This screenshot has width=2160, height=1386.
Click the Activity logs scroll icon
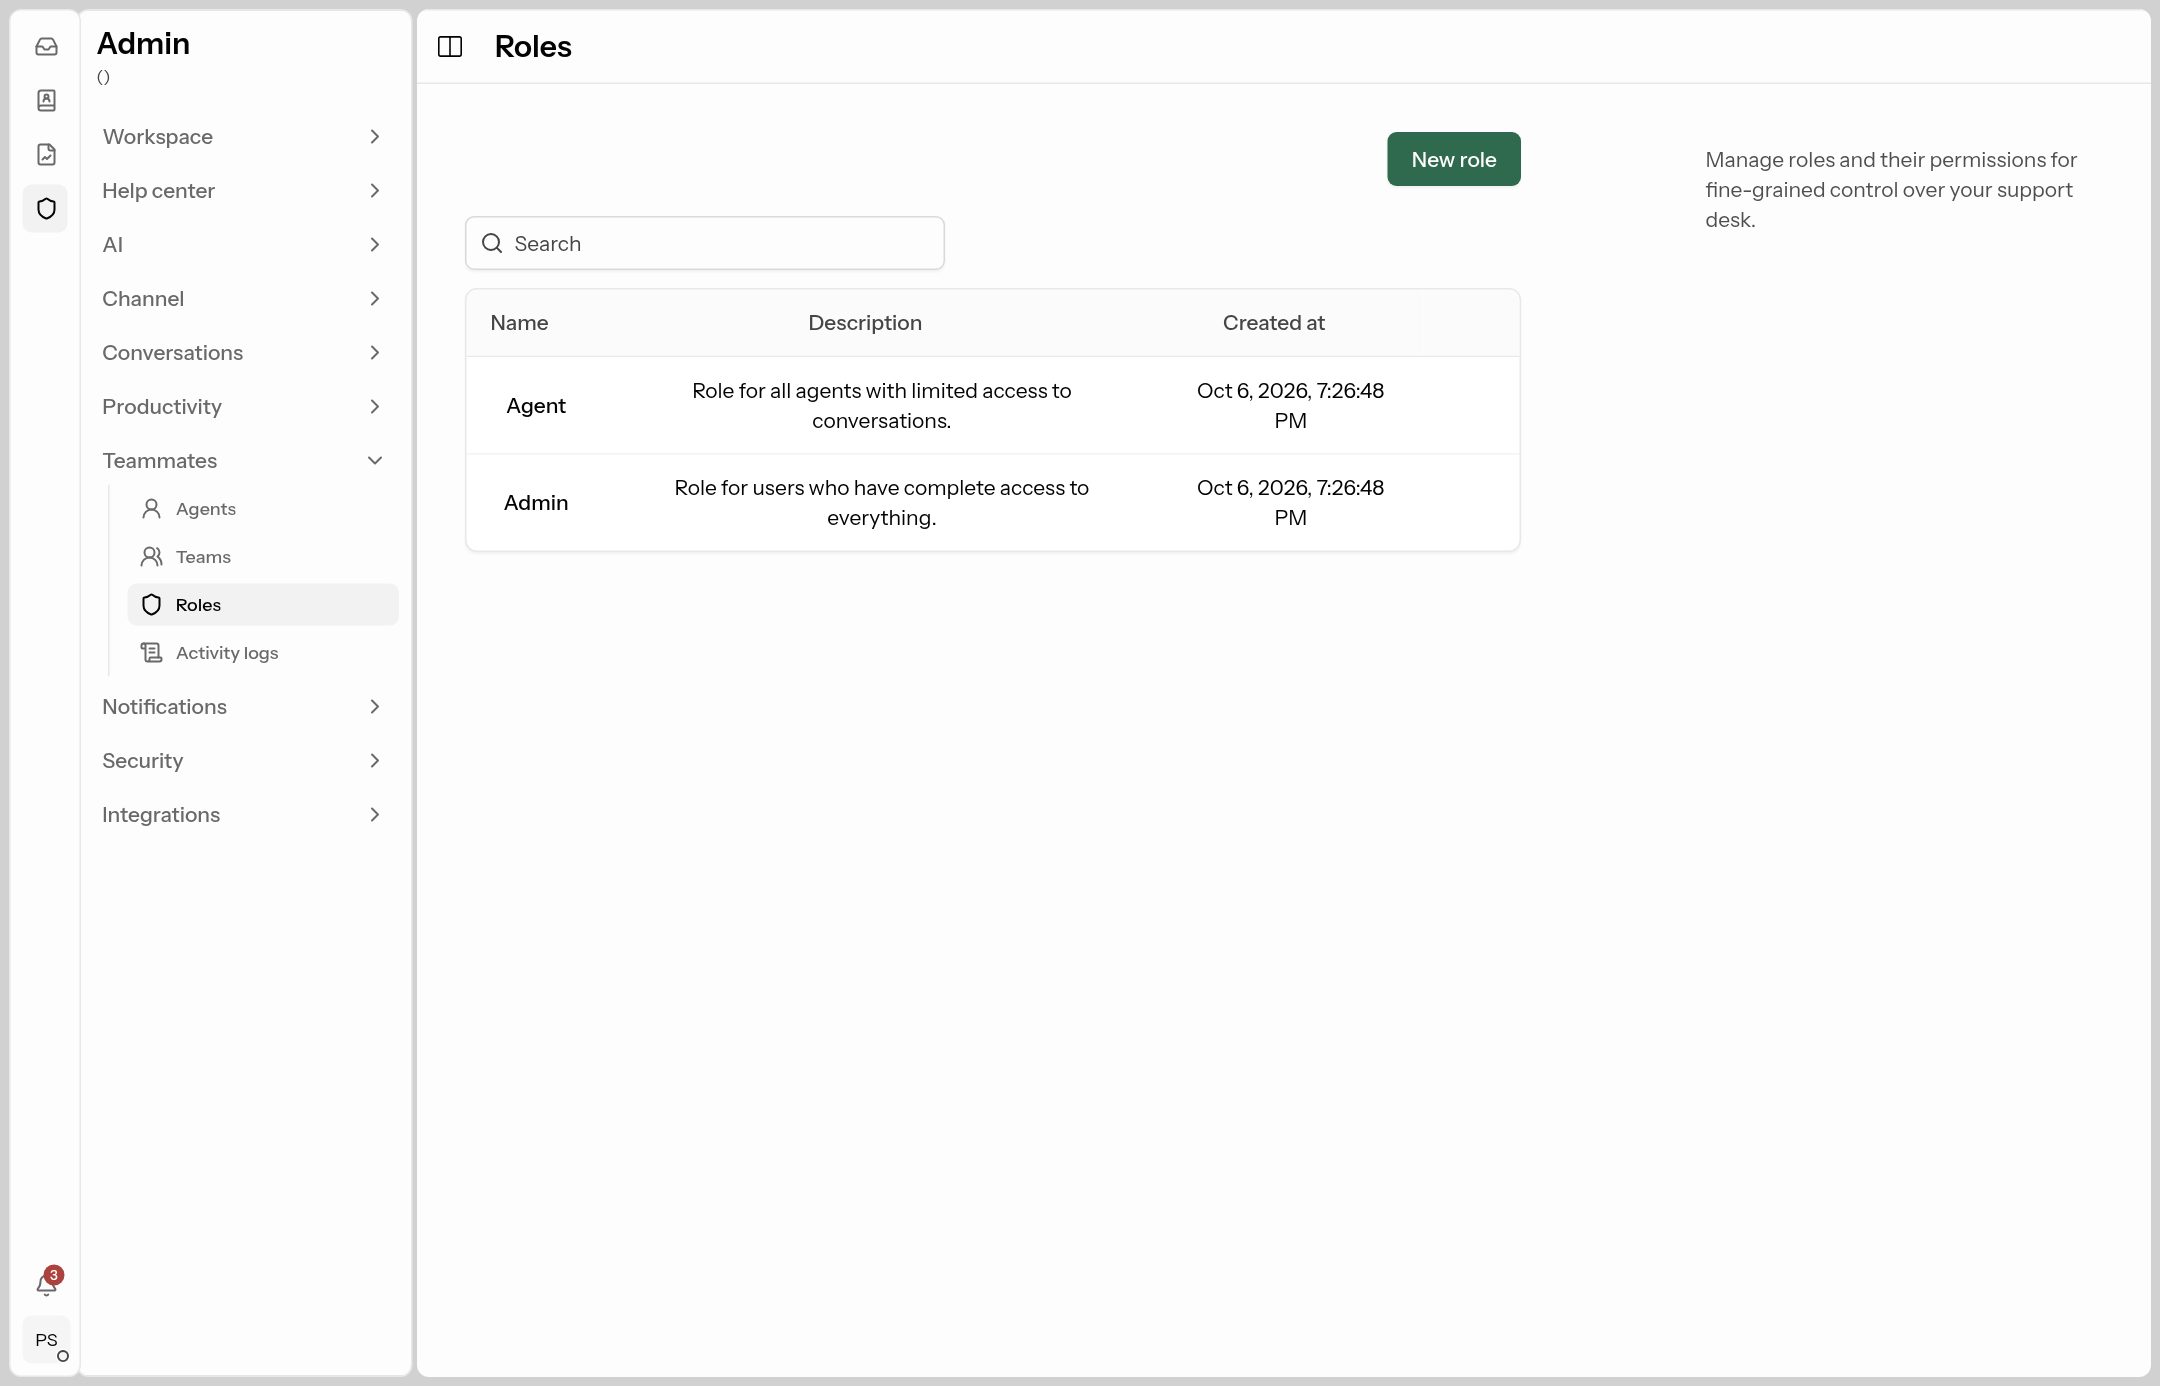coord(151,653)
